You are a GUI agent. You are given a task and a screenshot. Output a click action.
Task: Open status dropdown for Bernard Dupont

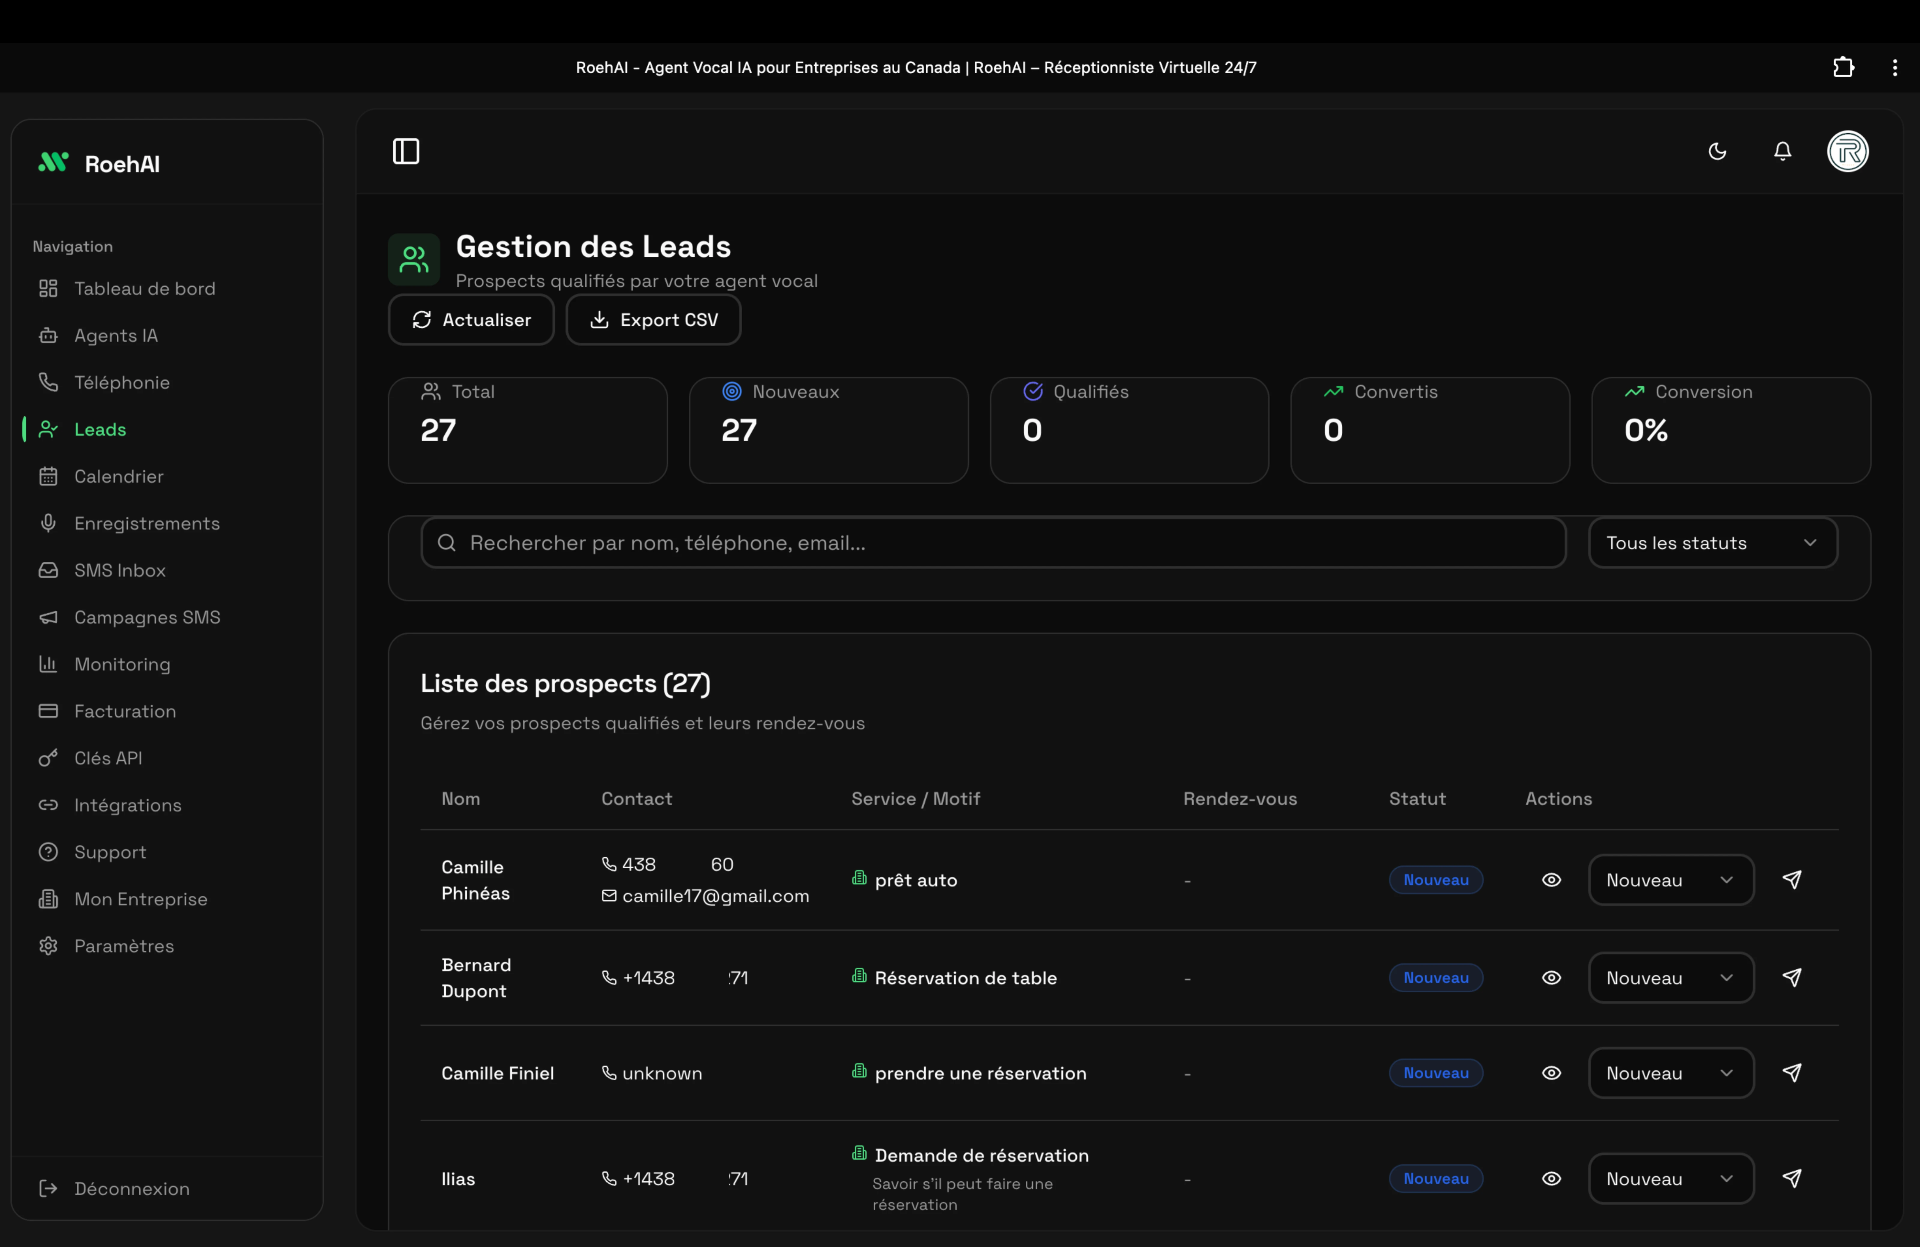coord(1671,978)
